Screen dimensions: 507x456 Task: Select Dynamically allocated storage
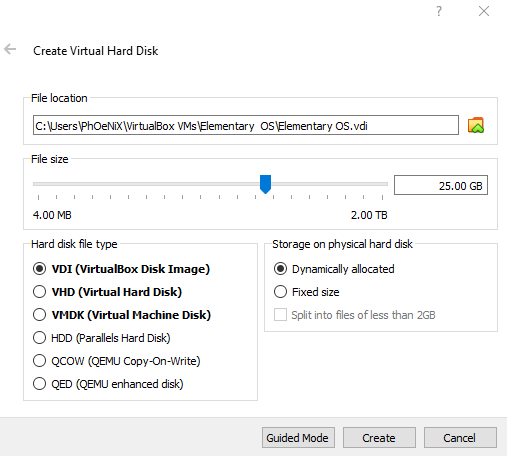pyautogui.click(x=334, y=269)
